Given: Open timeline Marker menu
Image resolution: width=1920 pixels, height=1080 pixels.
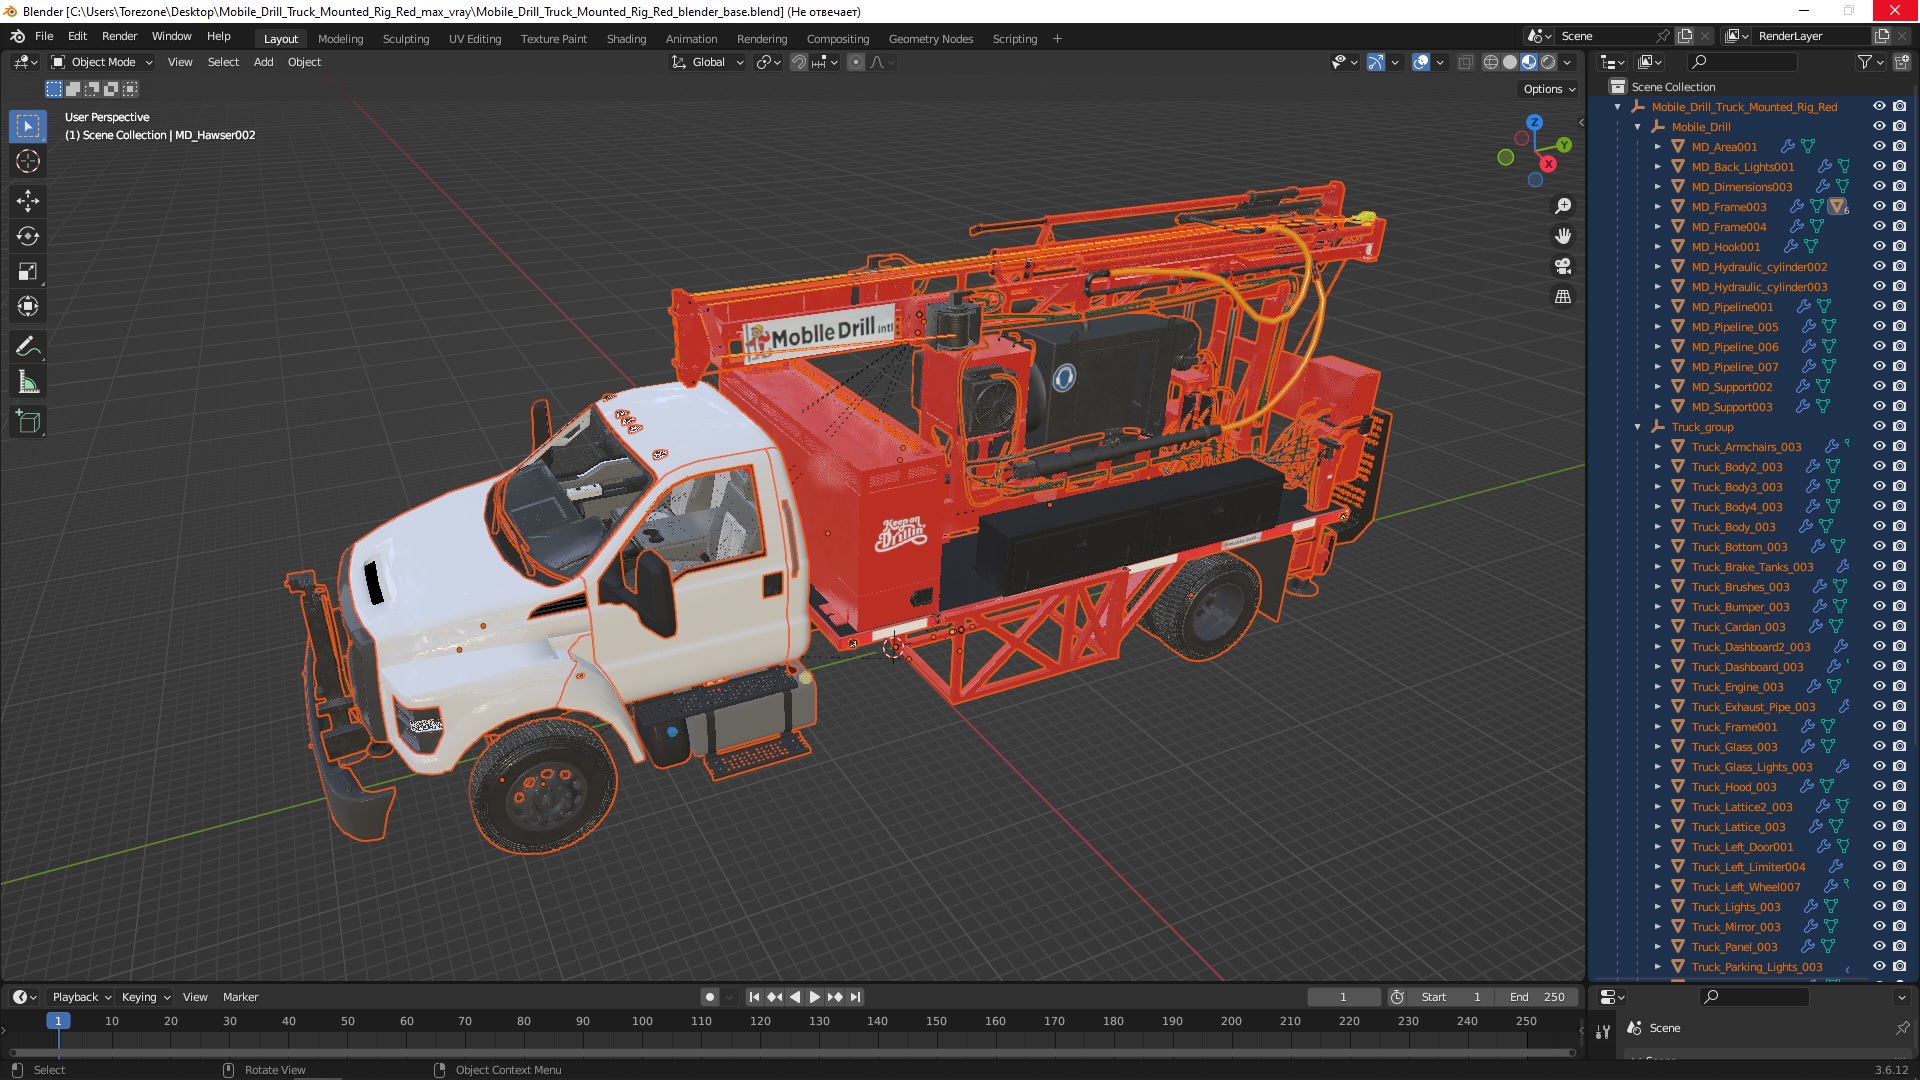Looking at the screenshot, I should 240,997.
